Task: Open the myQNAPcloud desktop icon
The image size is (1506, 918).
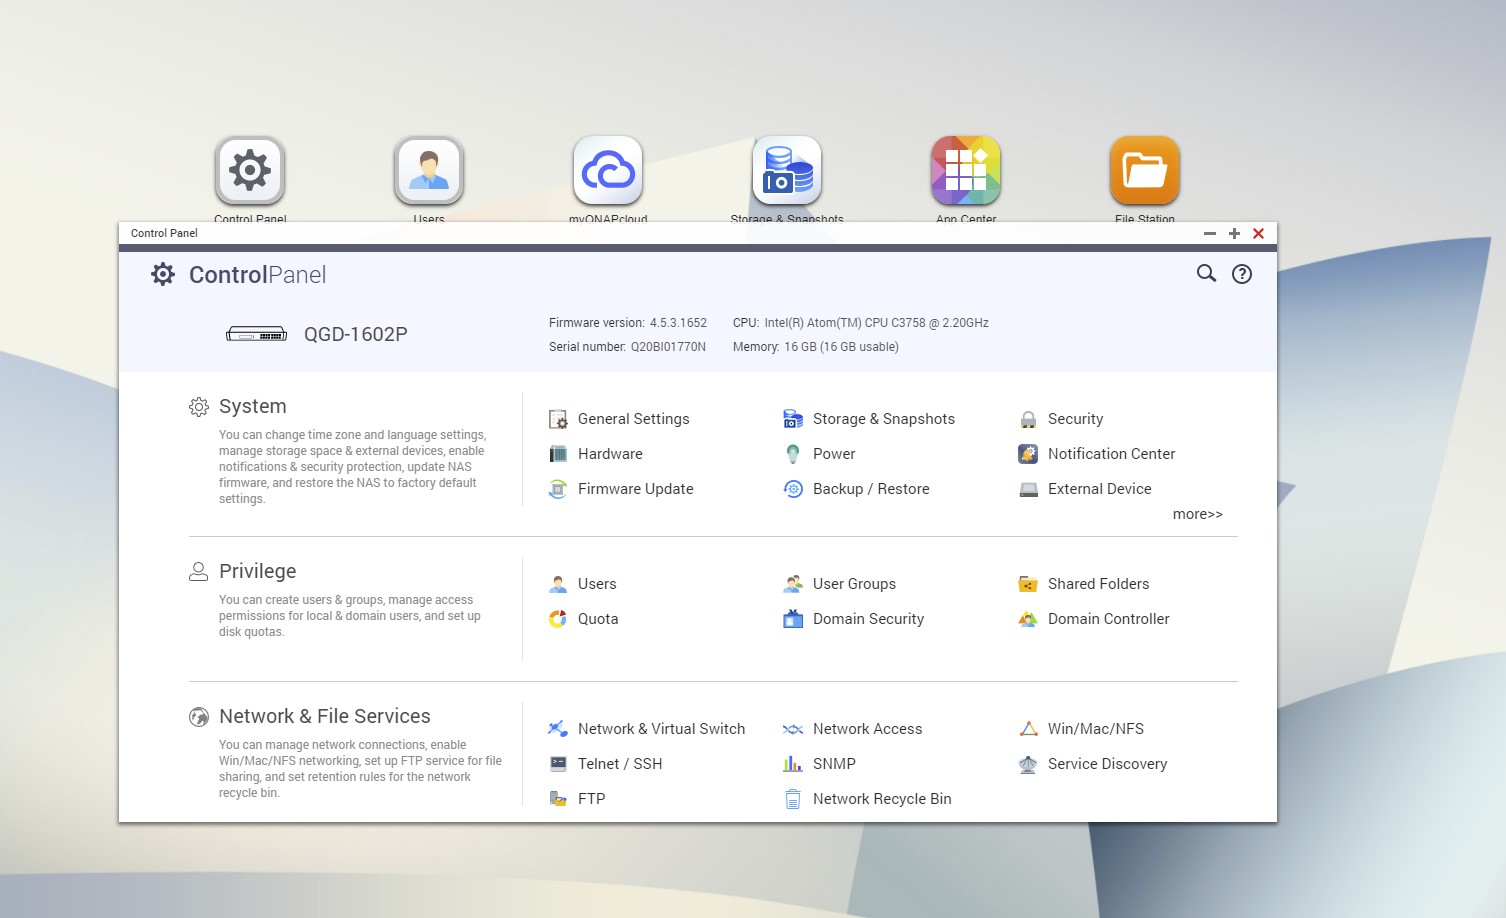Action: (608, 171)
